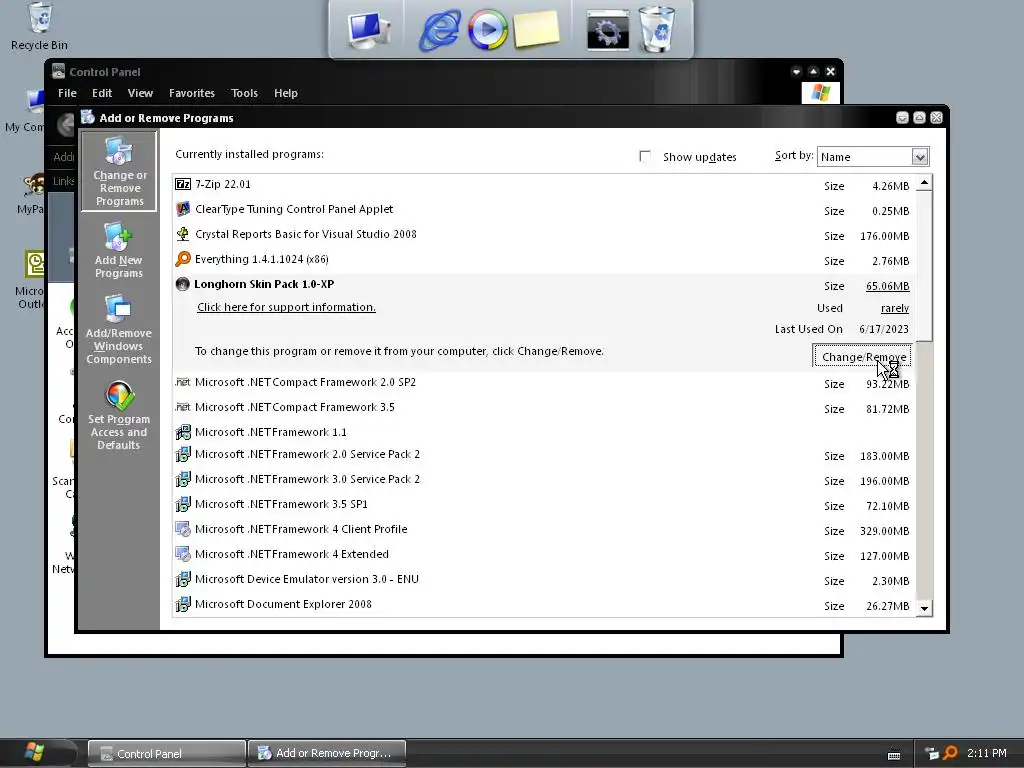Viewport: 1024px width, 768px height.
Task: Select Microsoft Document Explorer 2008 entry
Action: coord(543,605)
